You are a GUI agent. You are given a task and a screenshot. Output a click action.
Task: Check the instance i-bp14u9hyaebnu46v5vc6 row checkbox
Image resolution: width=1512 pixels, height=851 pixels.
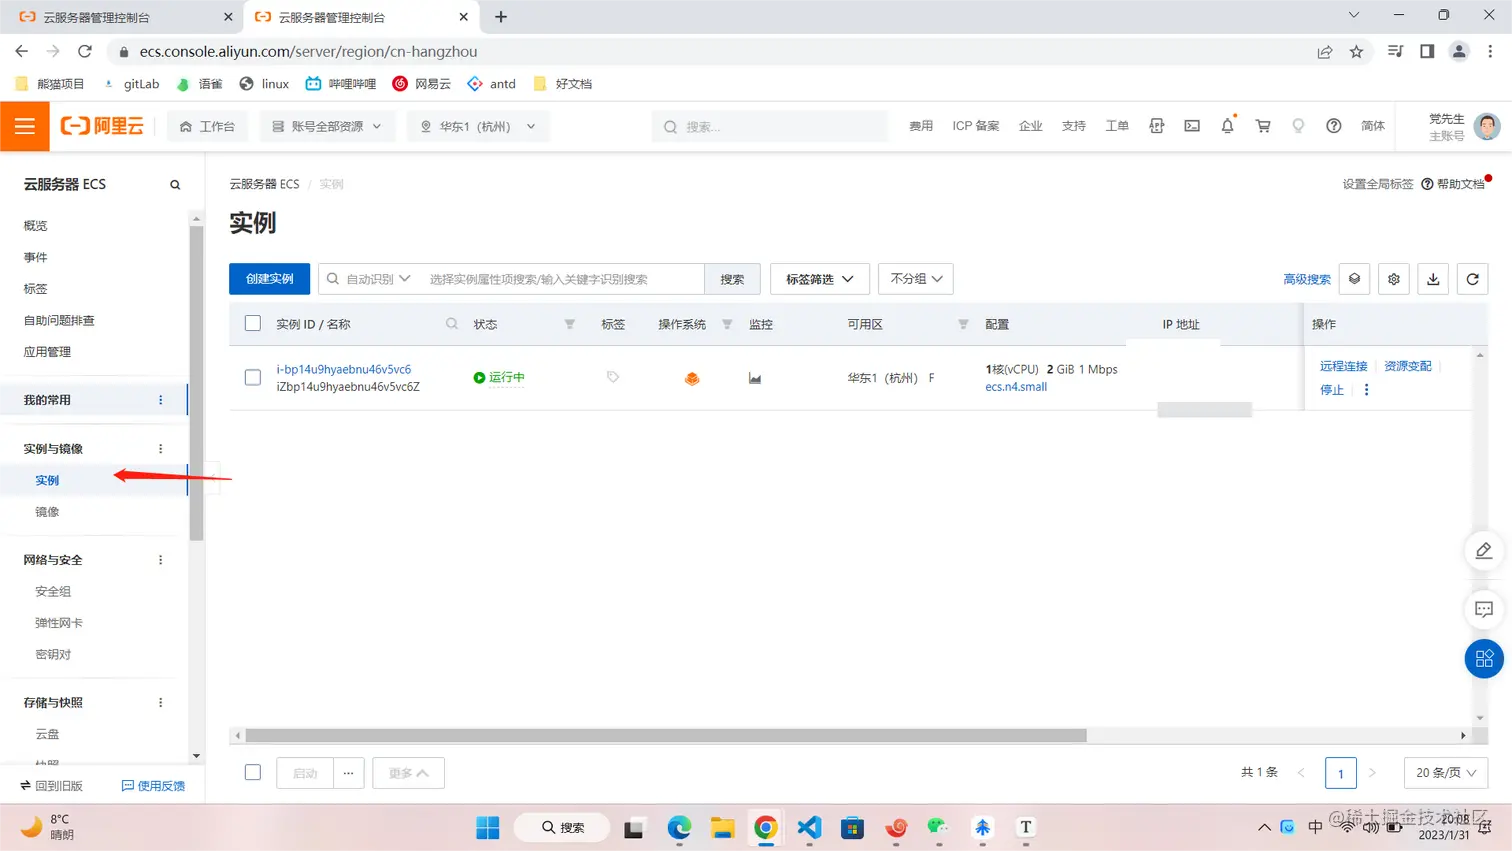[x=252, y=377]
